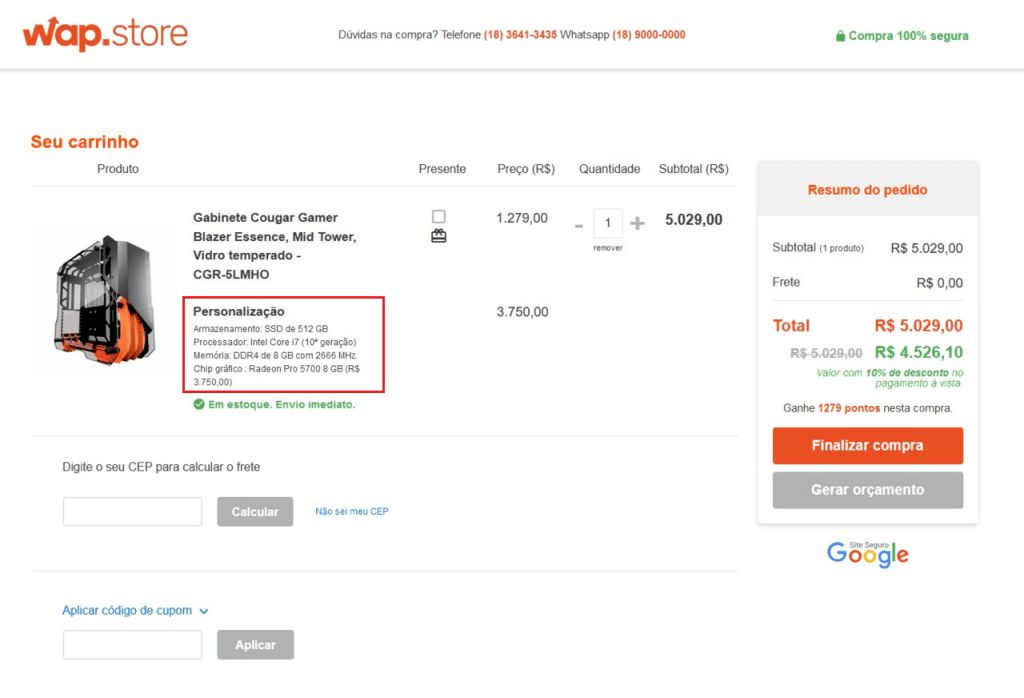Remove the item using the remover link

point(607,248)
